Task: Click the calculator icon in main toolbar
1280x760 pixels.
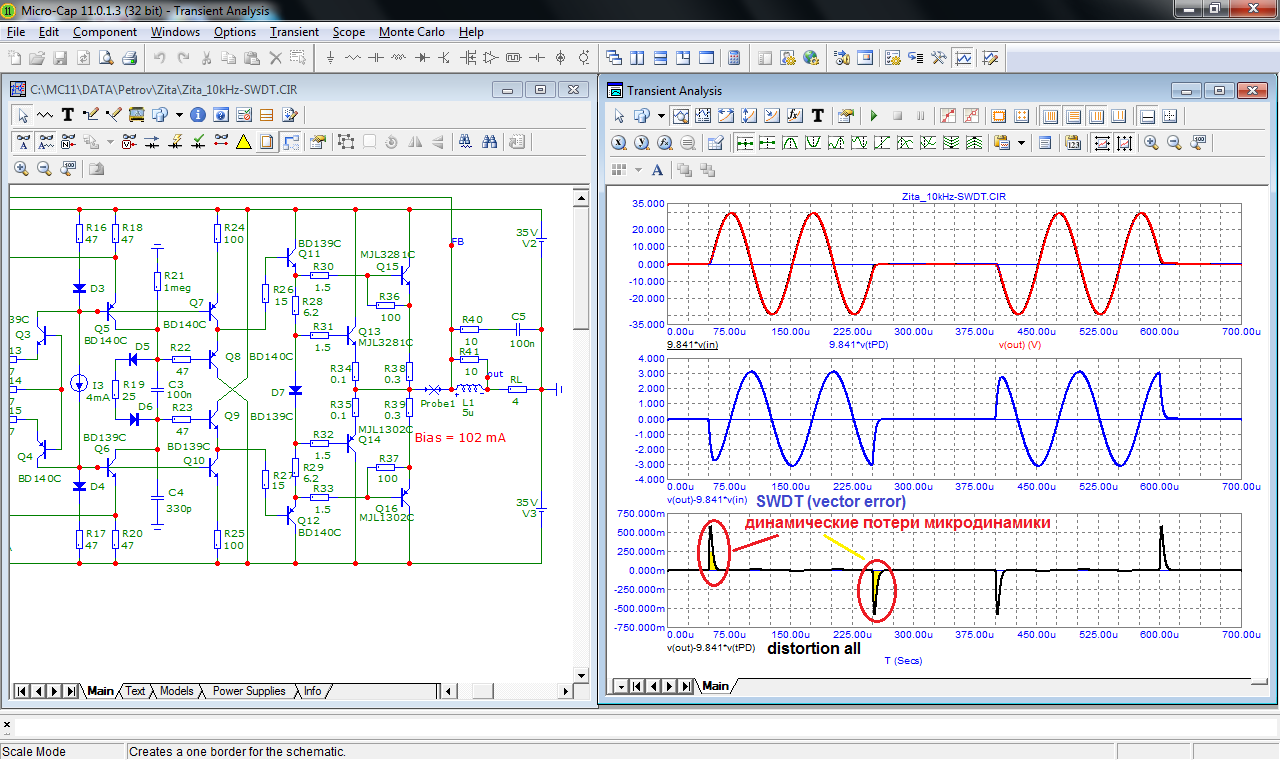Action: [733, 58]
